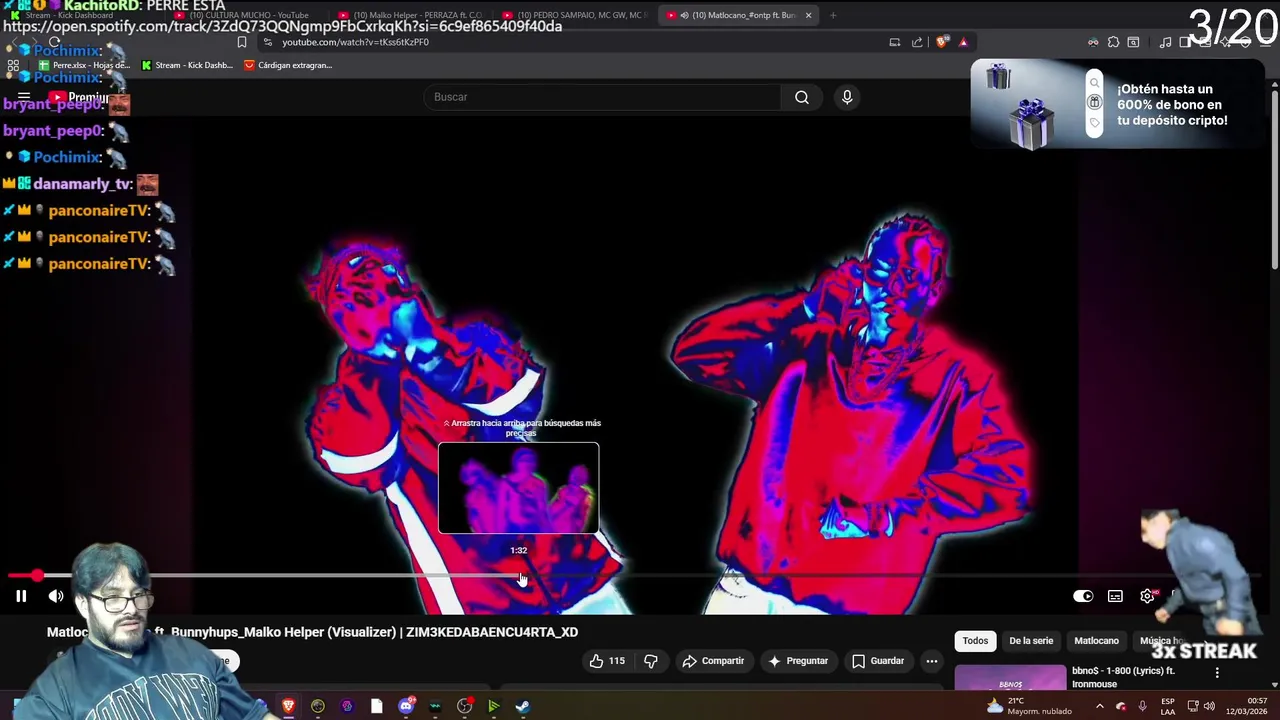Click the Brave Rewards triangle icon

coord(963,42)
